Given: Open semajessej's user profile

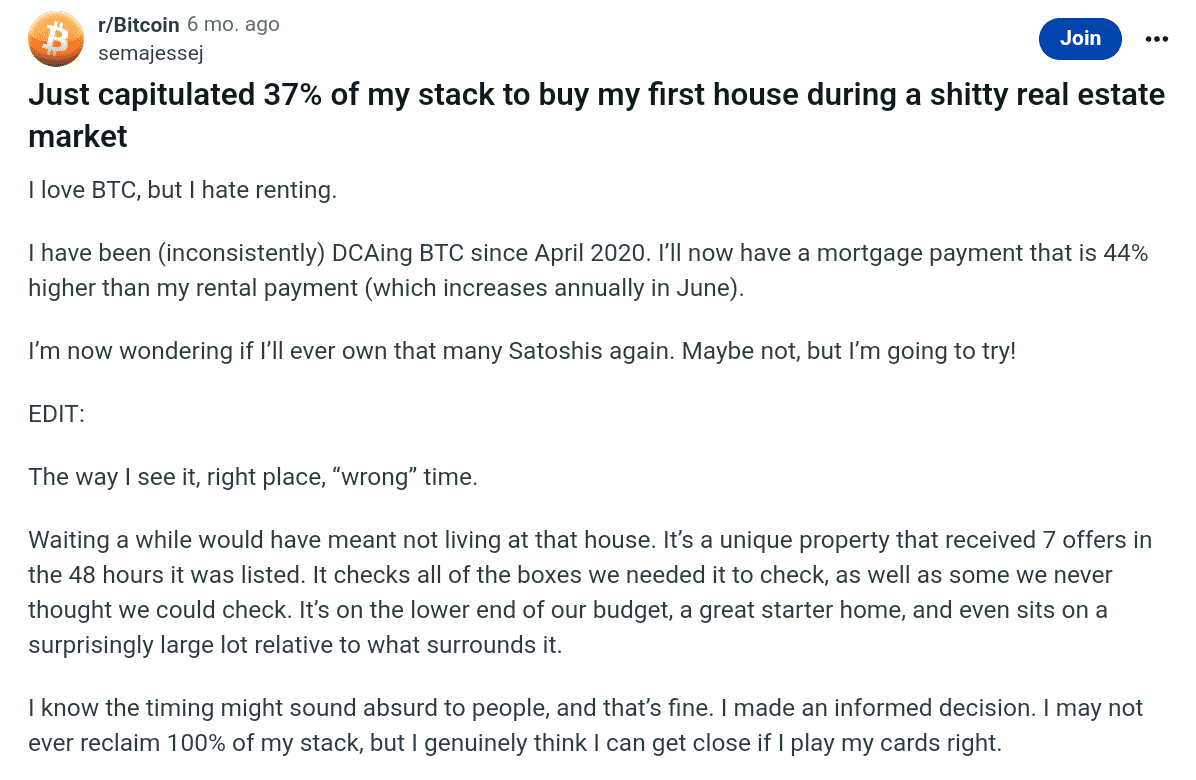Looking at the screenshot, I should coord(151,53).
